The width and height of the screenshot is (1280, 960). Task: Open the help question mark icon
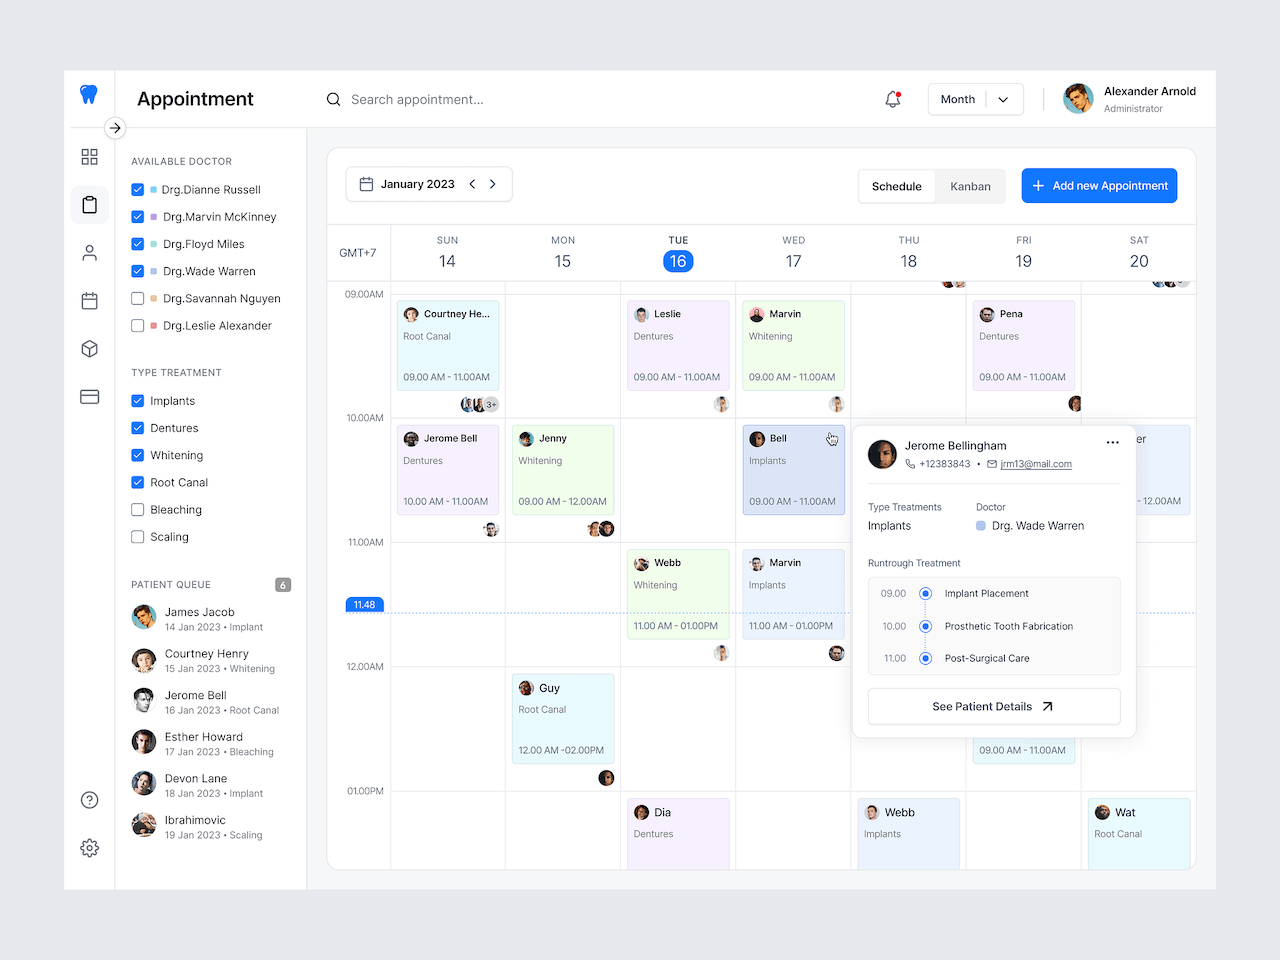89,800
